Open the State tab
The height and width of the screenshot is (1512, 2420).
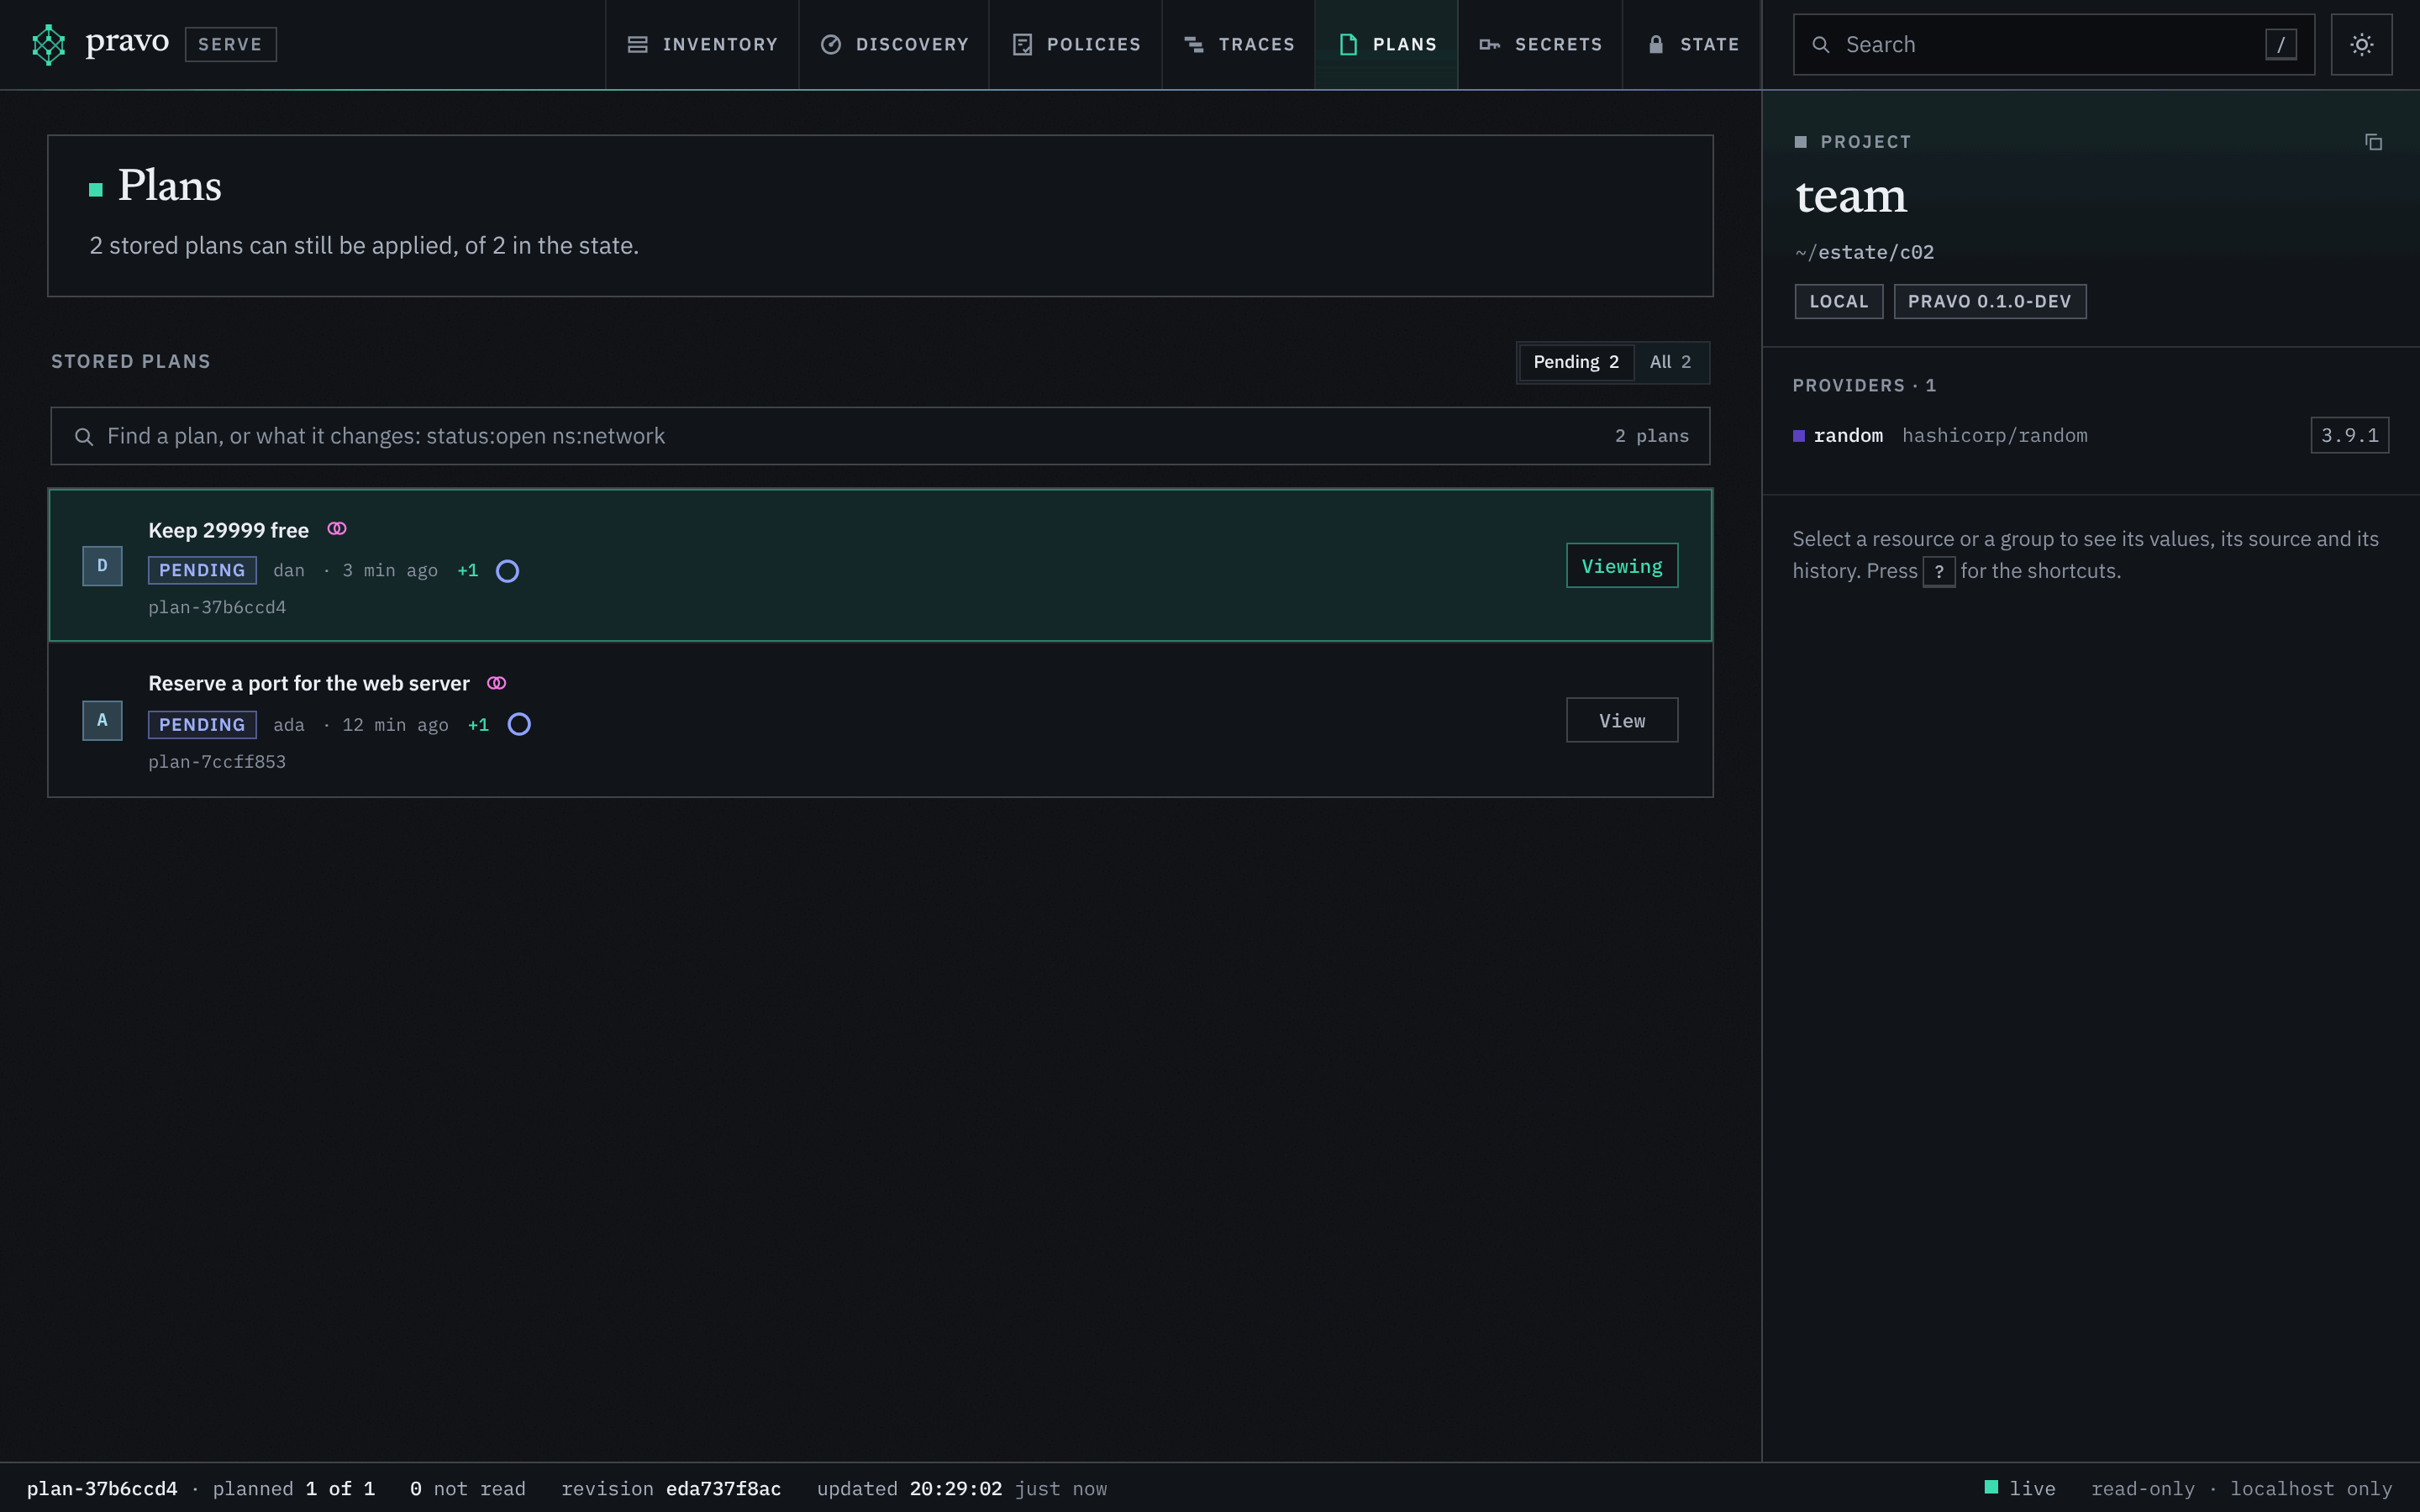click(x=1693, y=44)
